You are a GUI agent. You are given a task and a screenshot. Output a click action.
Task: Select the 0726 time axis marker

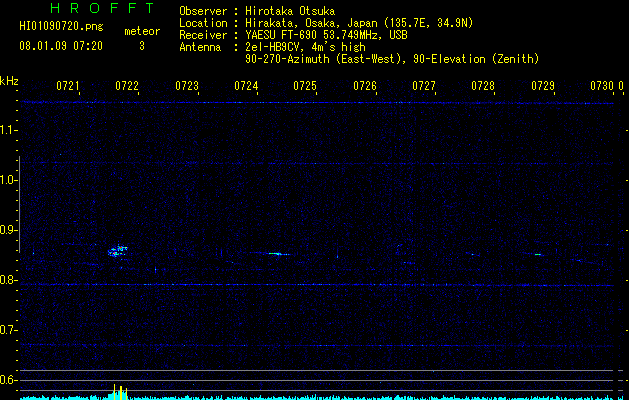(365, 86)
